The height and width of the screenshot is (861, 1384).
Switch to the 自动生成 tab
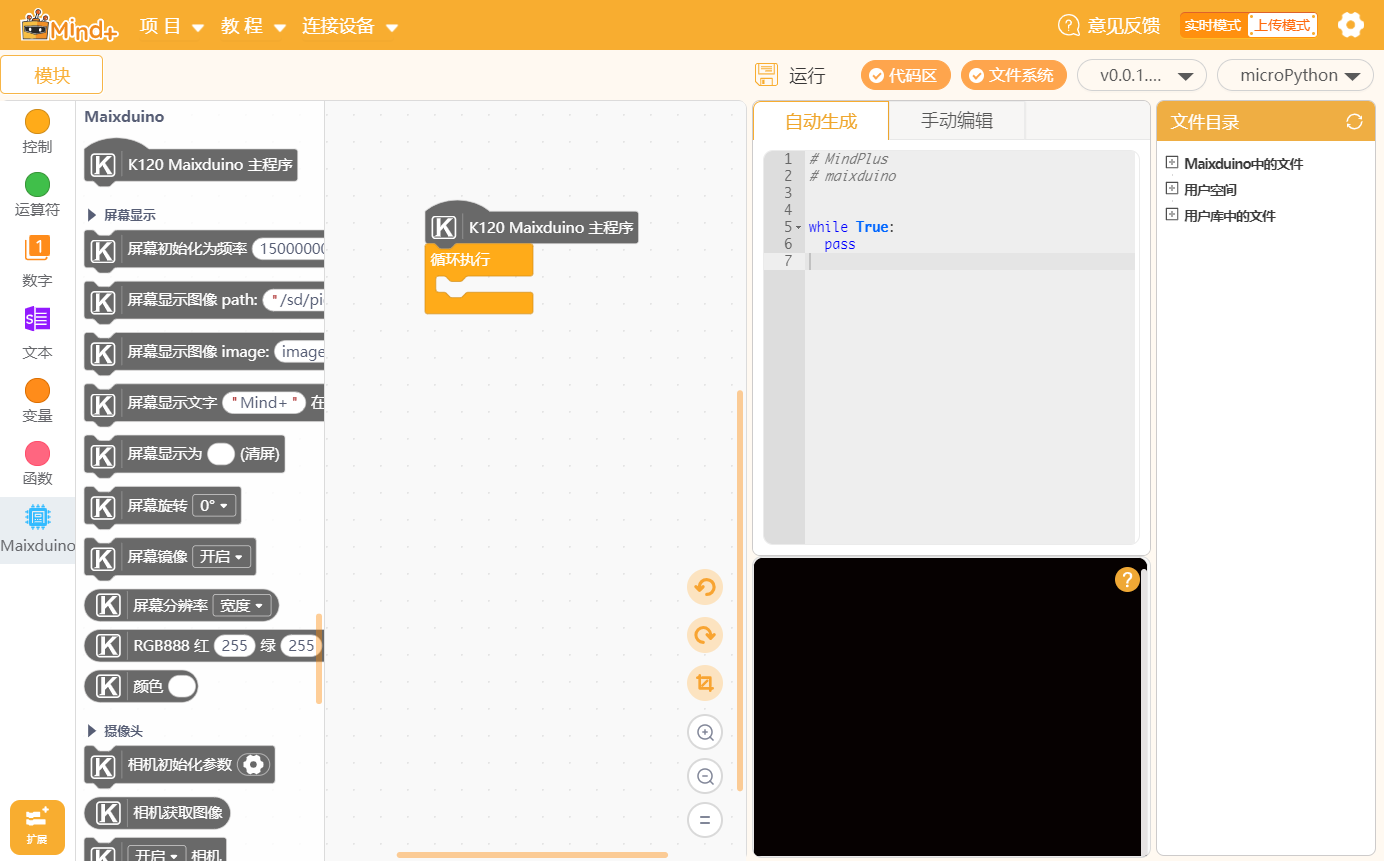[821, 122]
